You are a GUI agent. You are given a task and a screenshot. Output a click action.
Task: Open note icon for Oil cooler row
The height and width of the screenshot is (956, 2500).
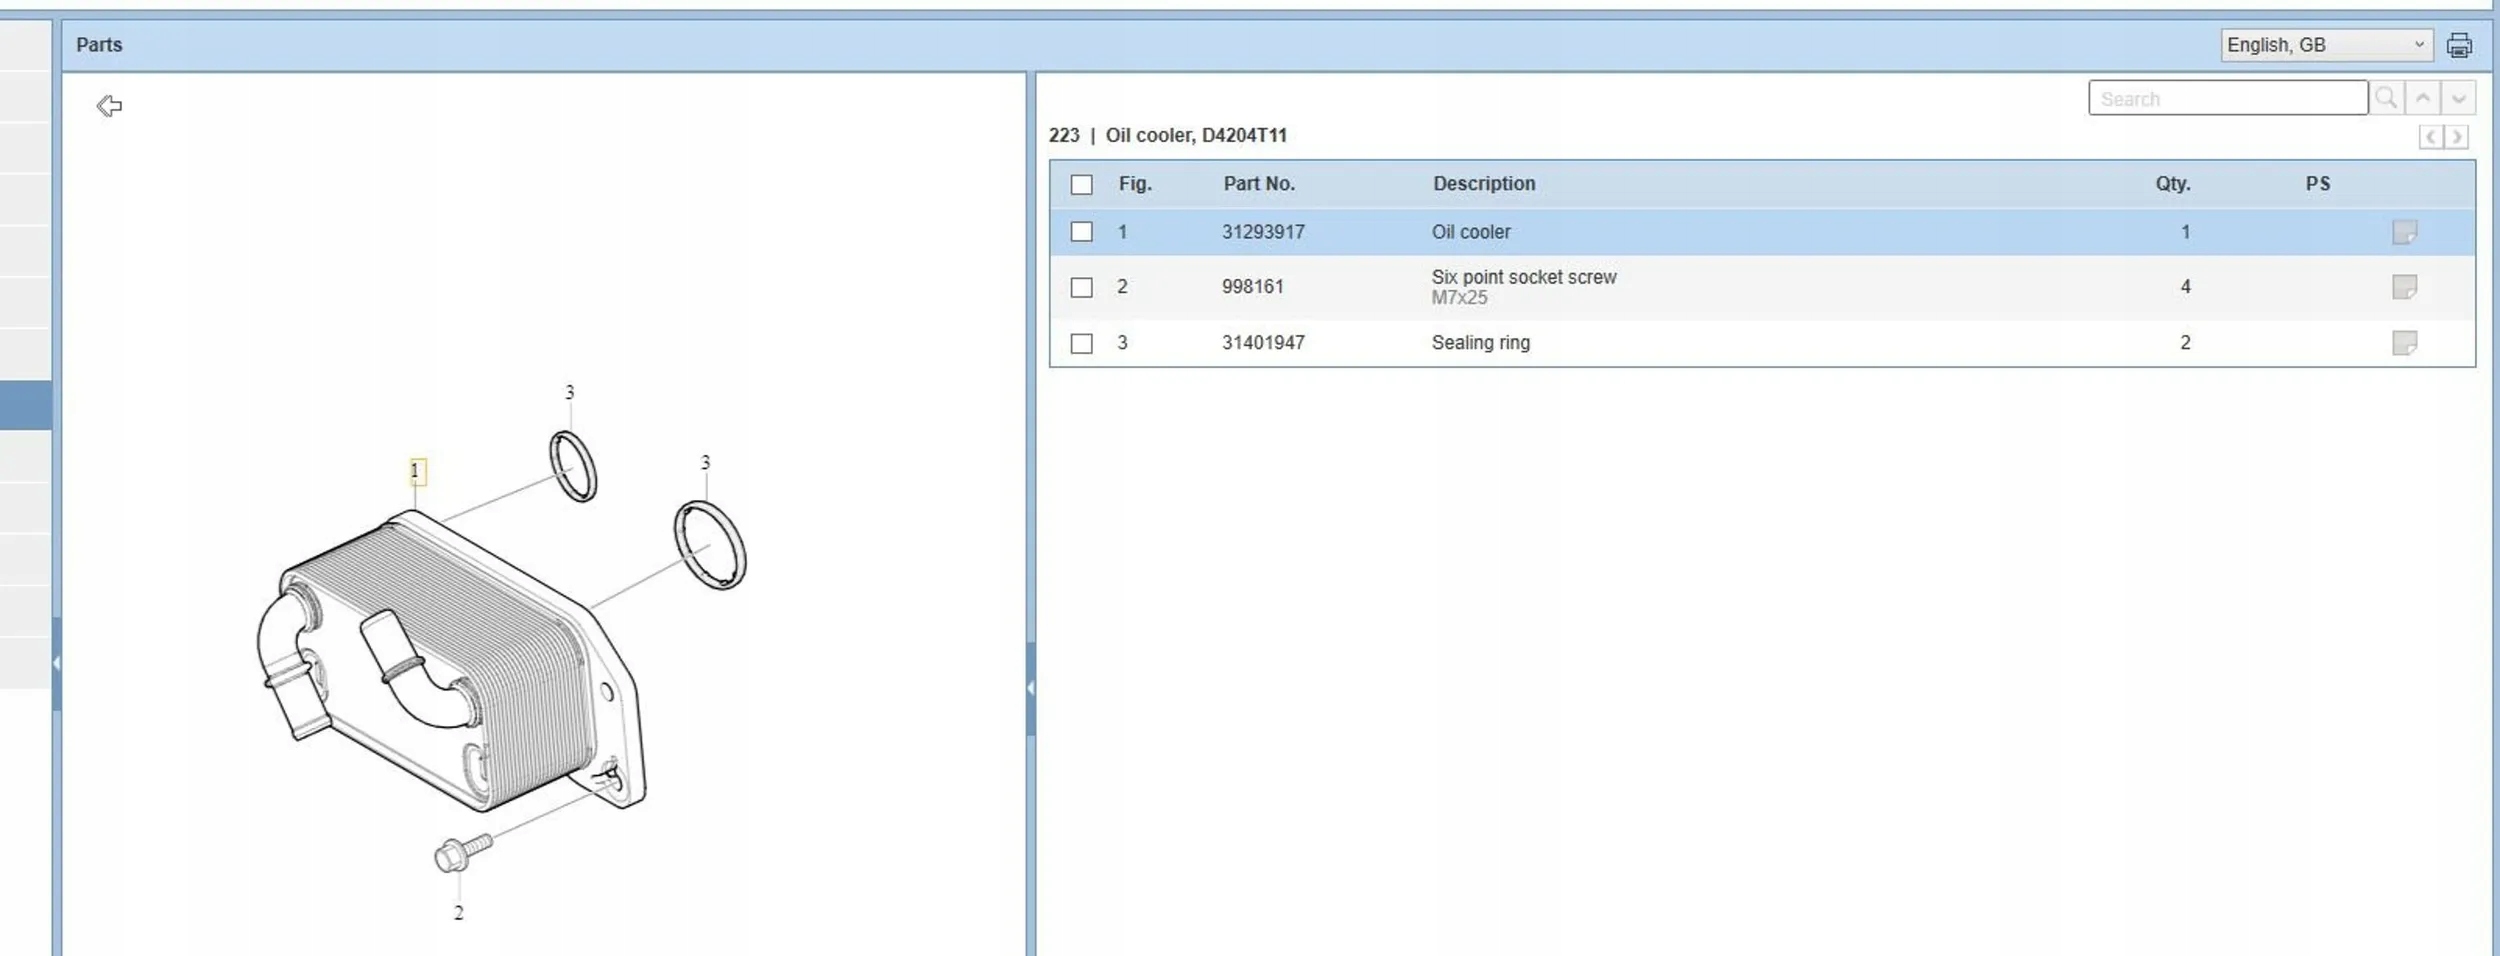2404,232
